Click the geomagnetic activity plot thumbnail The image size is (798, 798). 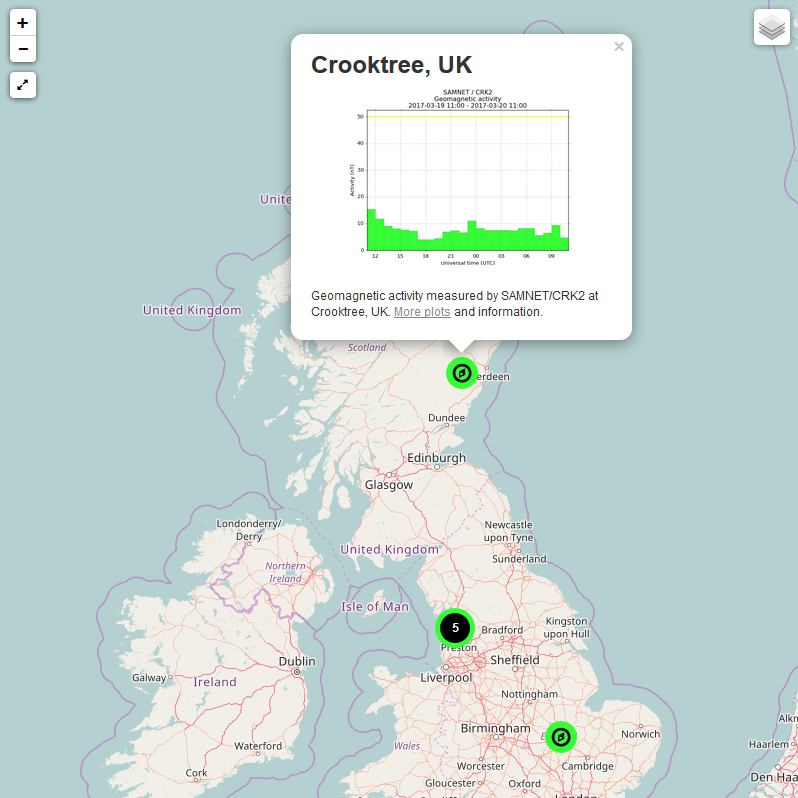pos(461,178)
